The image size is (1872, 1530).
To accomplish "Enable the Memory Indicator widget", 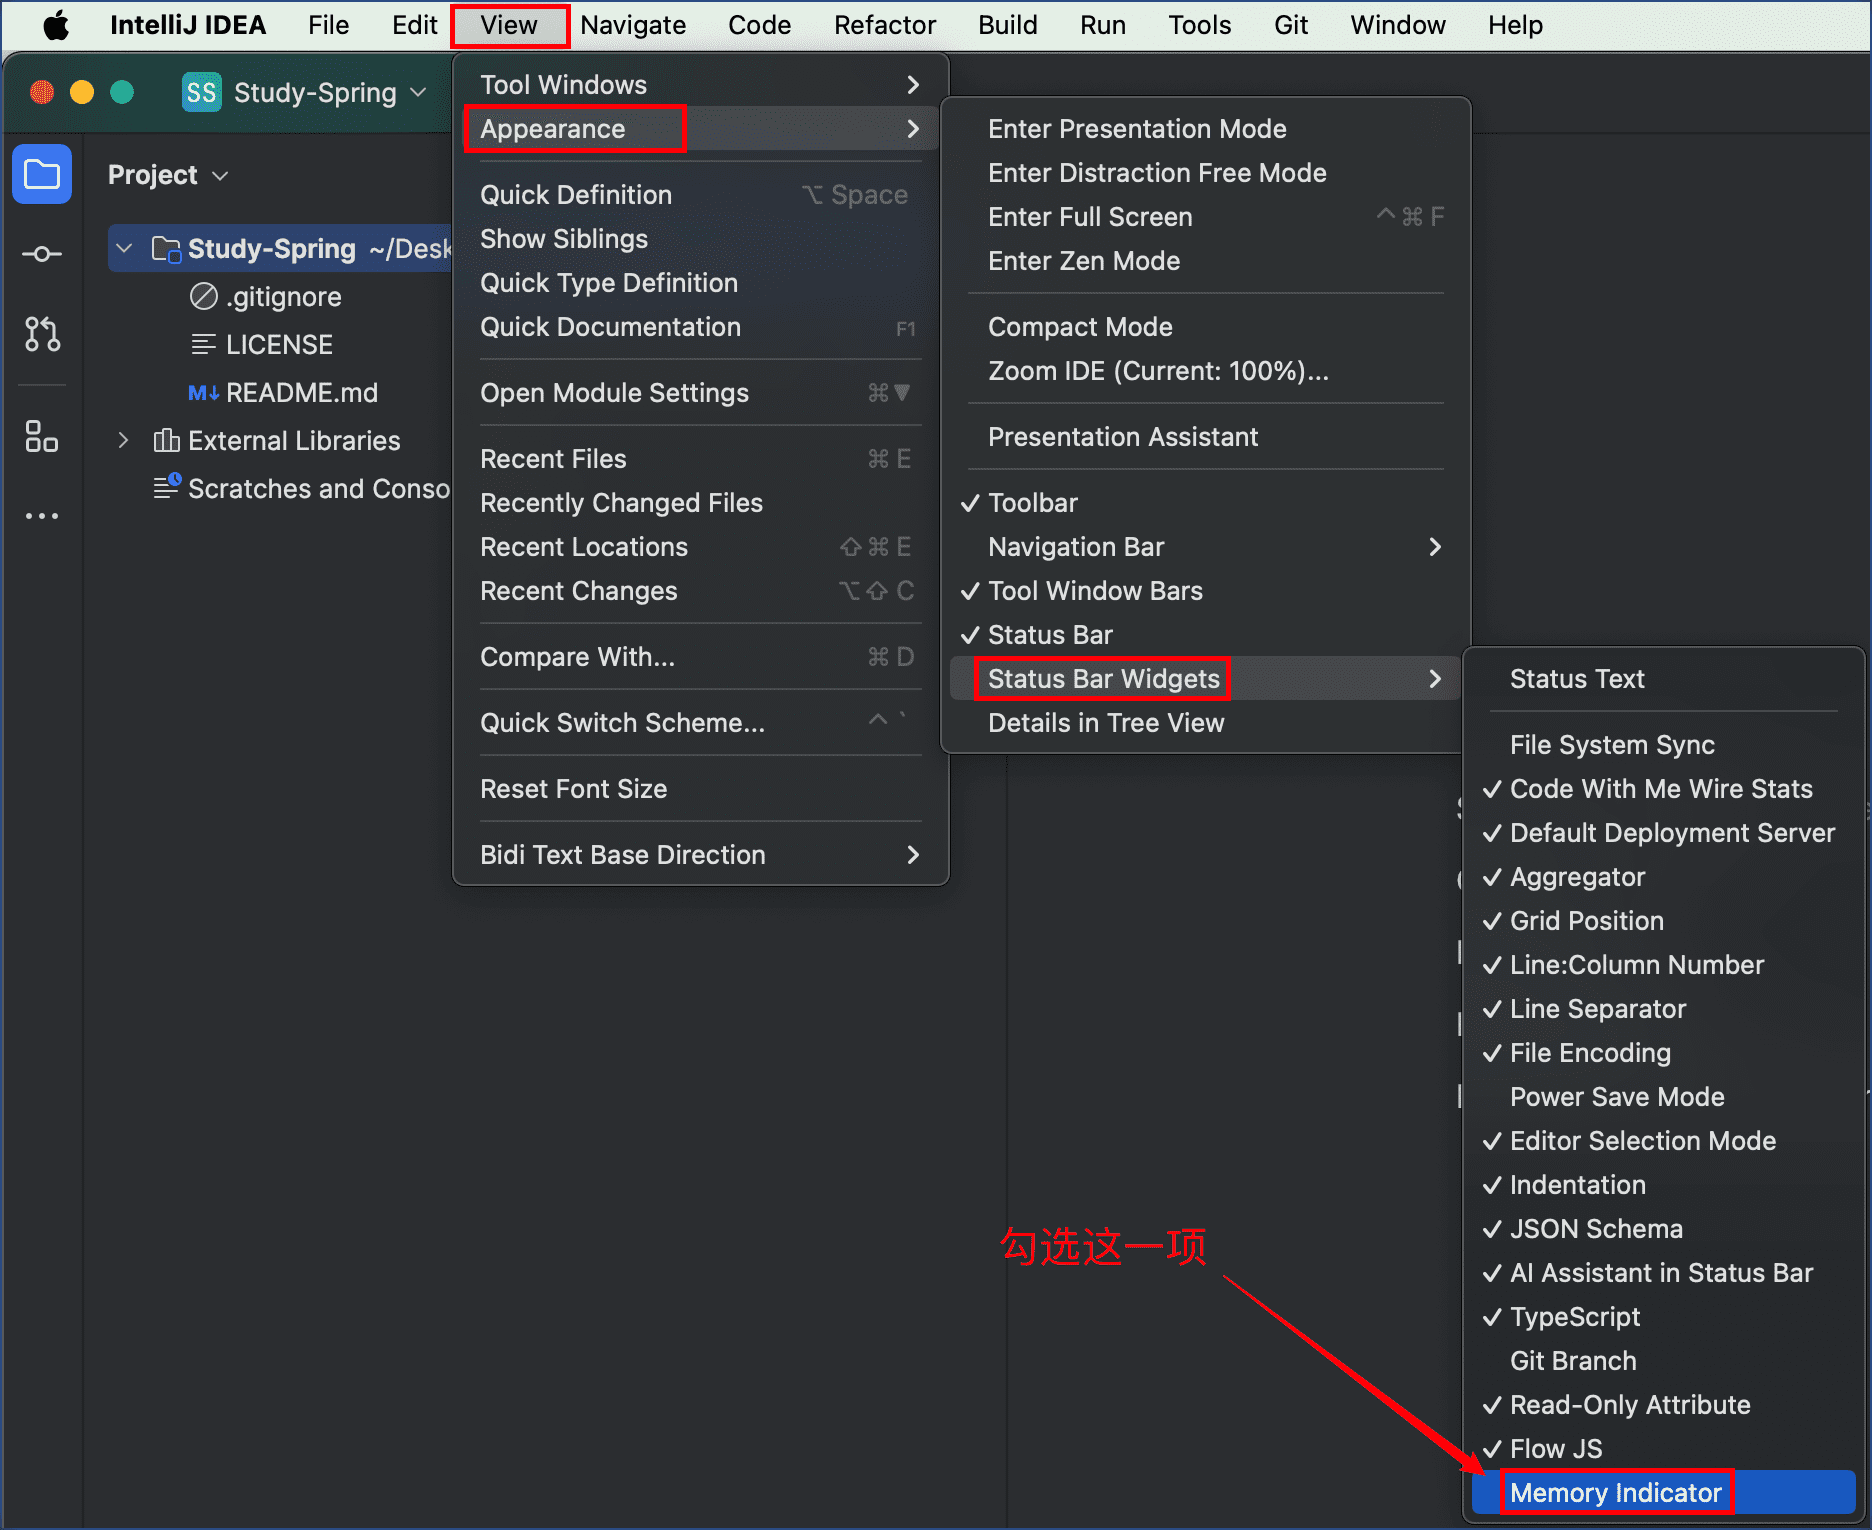I will click(x=1664, y=1493).
